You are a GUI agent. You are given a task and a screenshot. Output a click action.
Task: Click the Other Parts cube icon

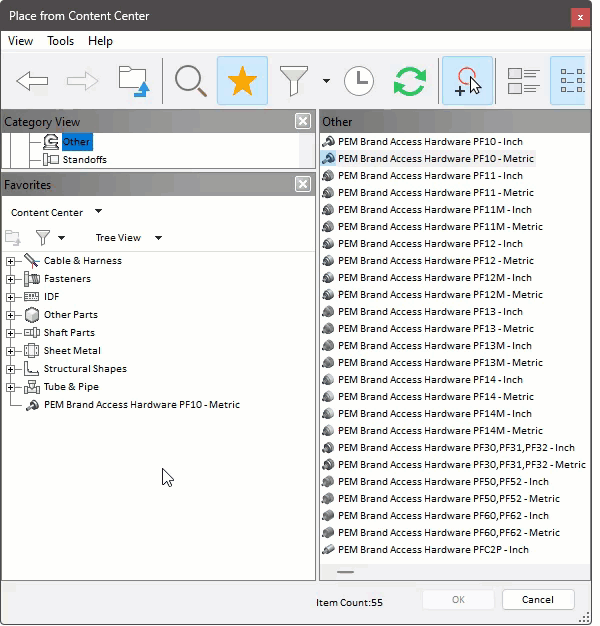point(32,315)
